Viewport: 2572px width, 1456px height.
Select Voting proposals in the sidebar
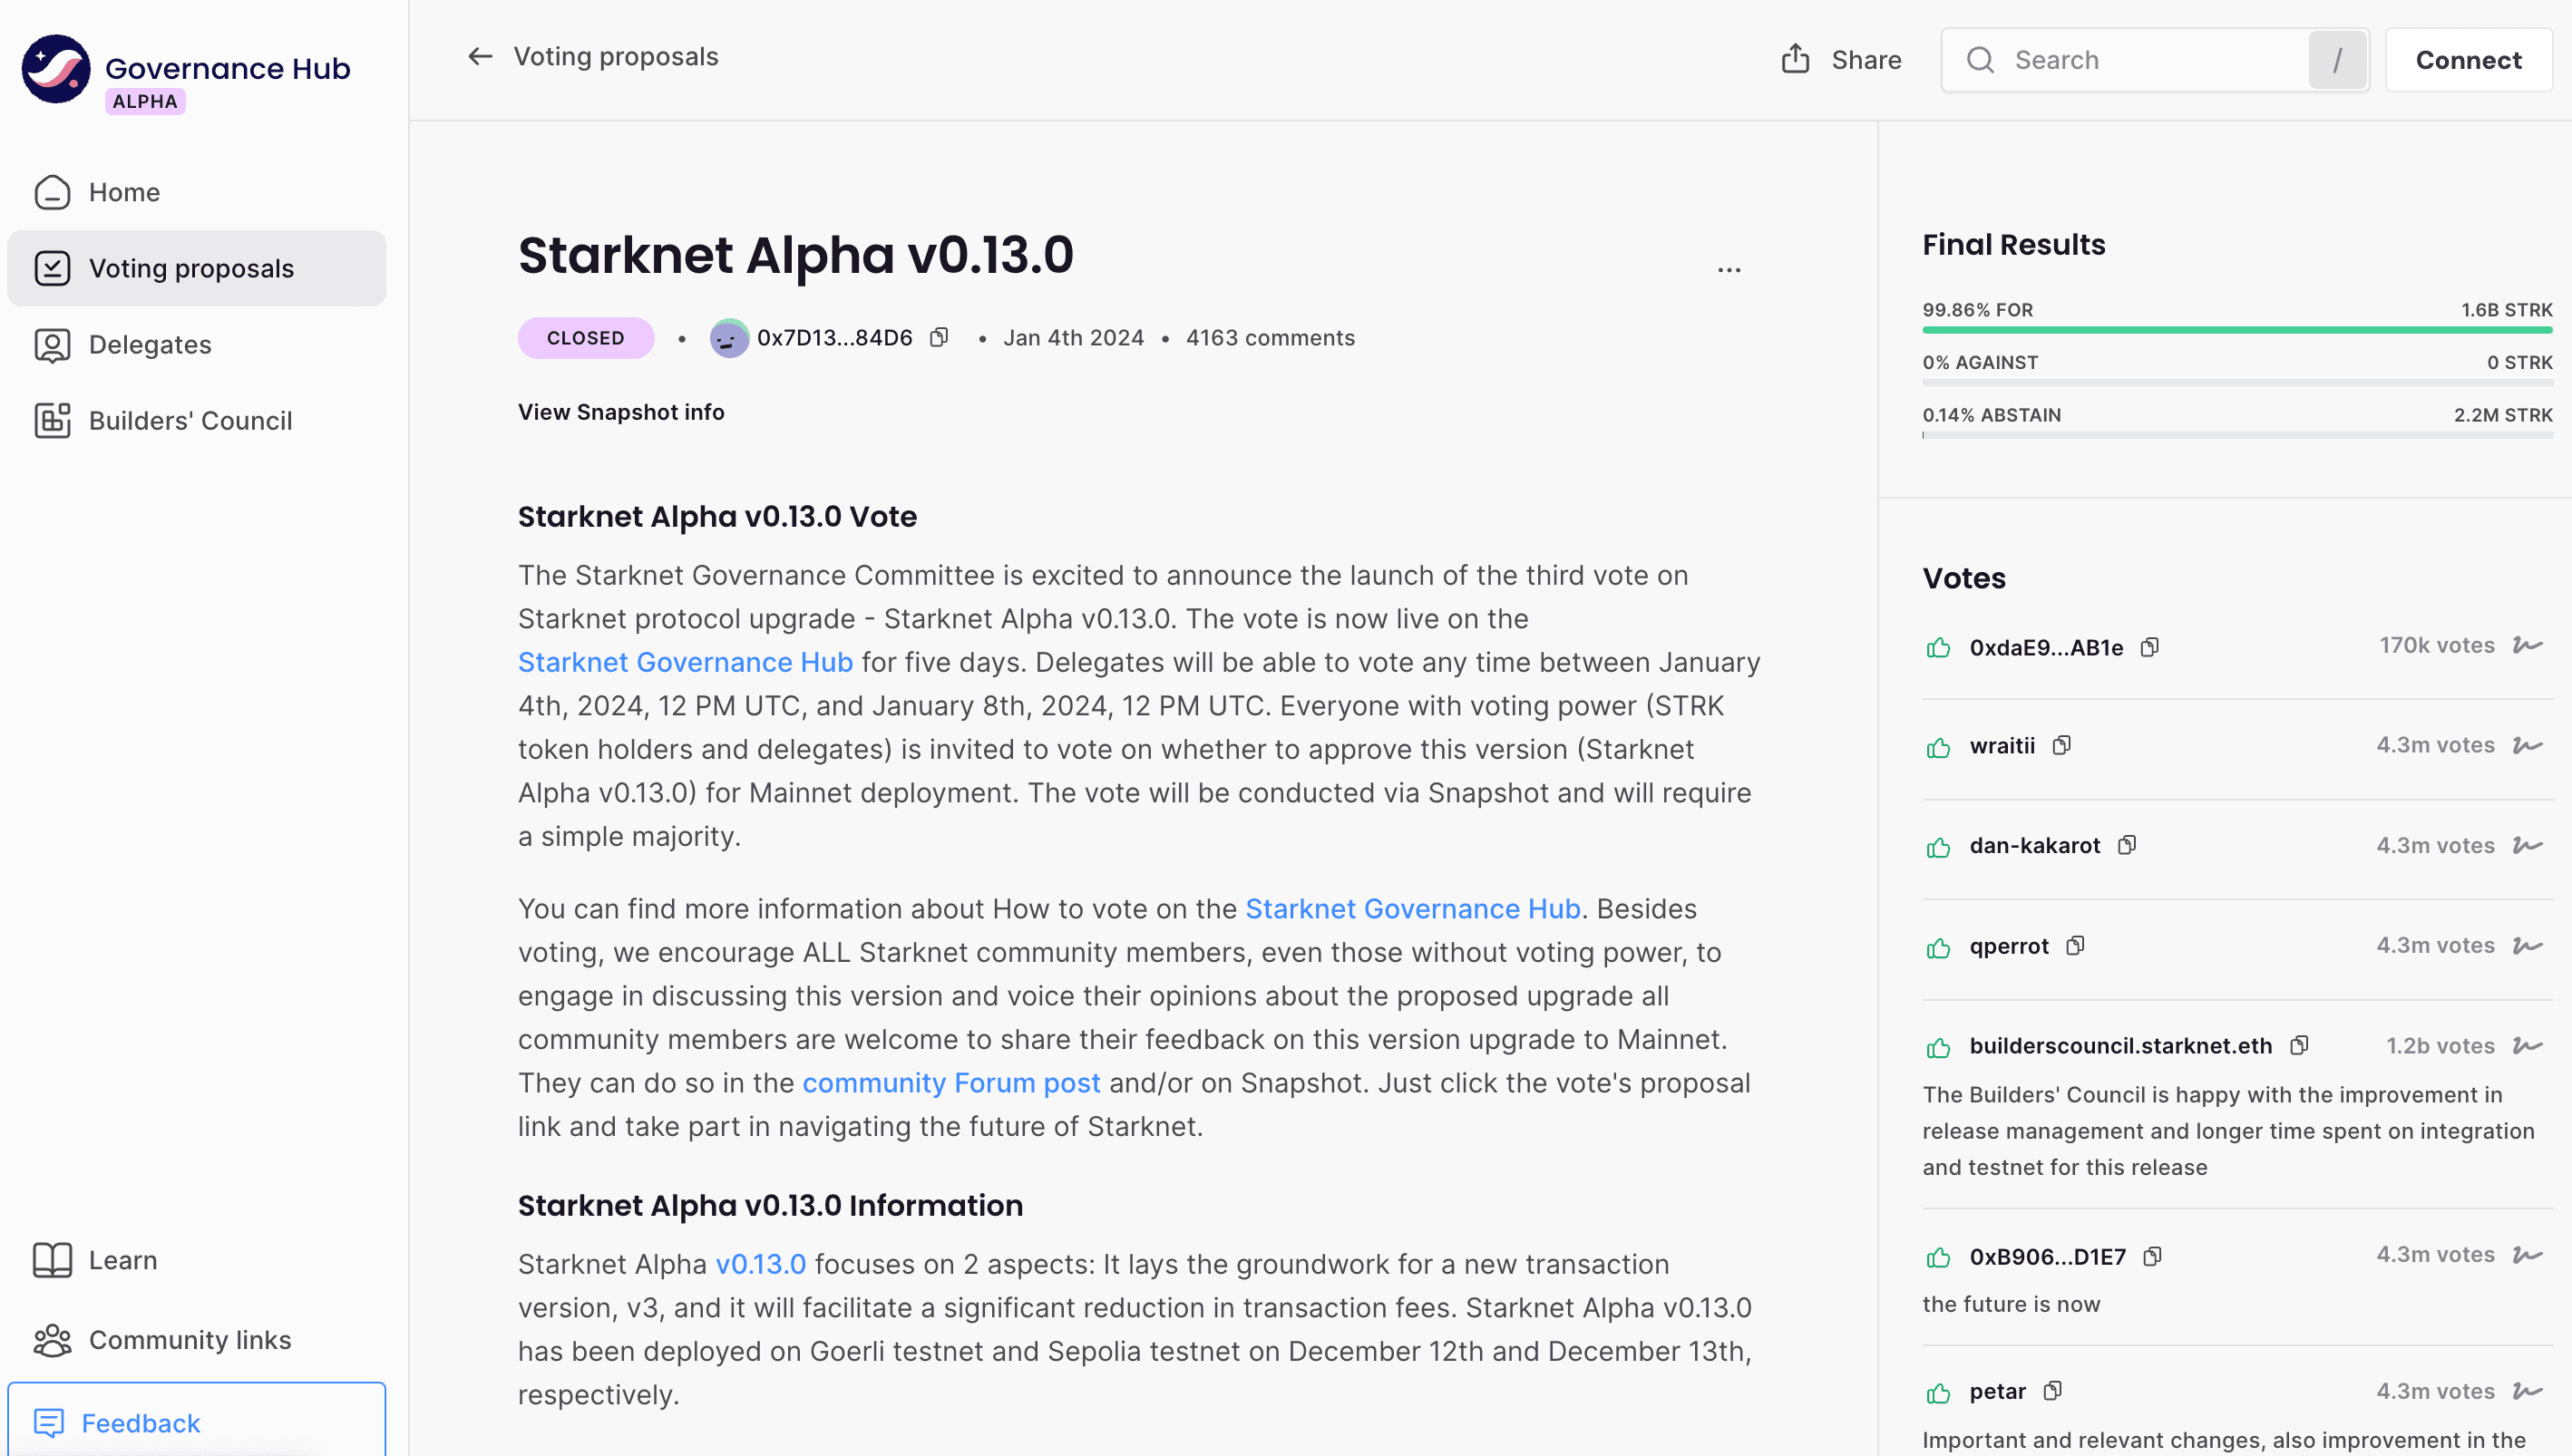click(197, 268)
